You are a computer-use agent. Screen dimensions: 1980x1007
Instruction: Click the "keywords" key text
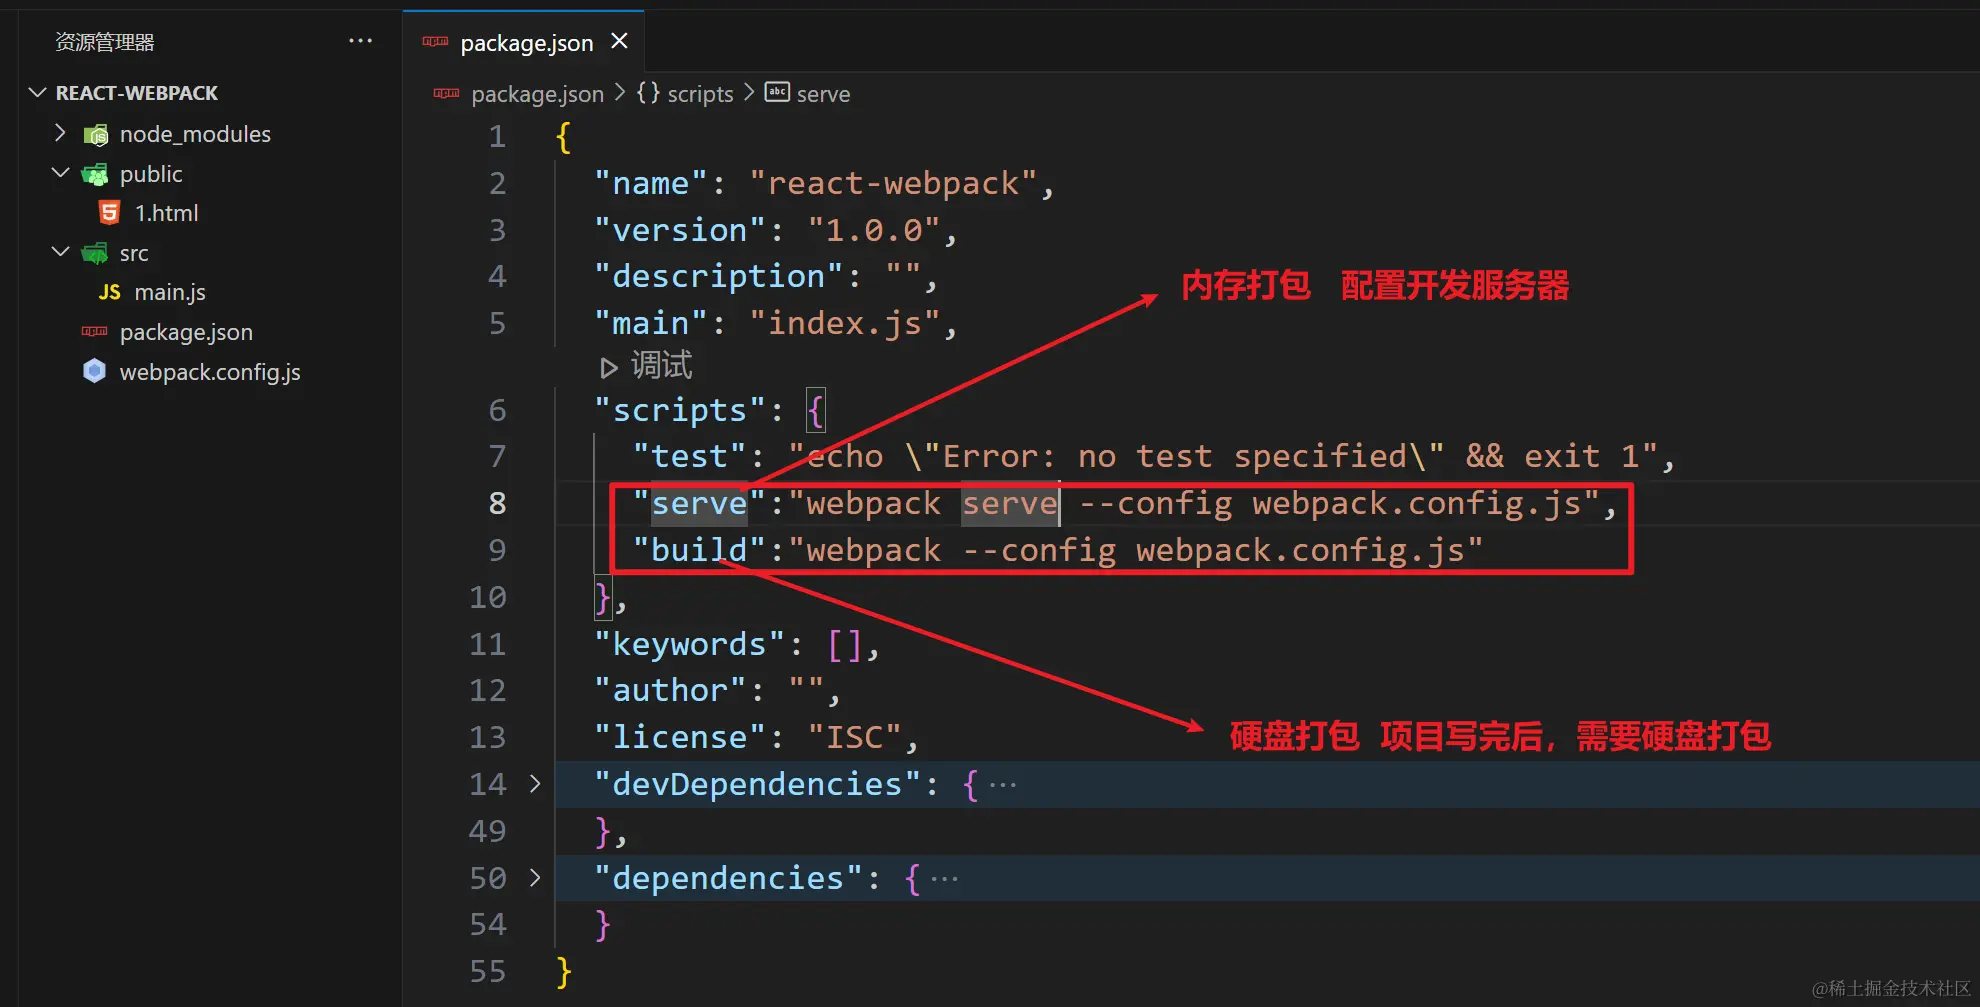click(690, 644)
